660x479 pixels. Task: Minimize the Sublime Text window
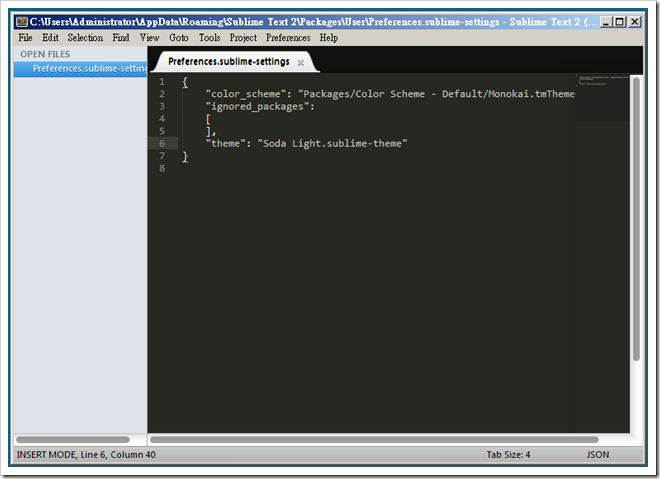[x=606, y=21]
